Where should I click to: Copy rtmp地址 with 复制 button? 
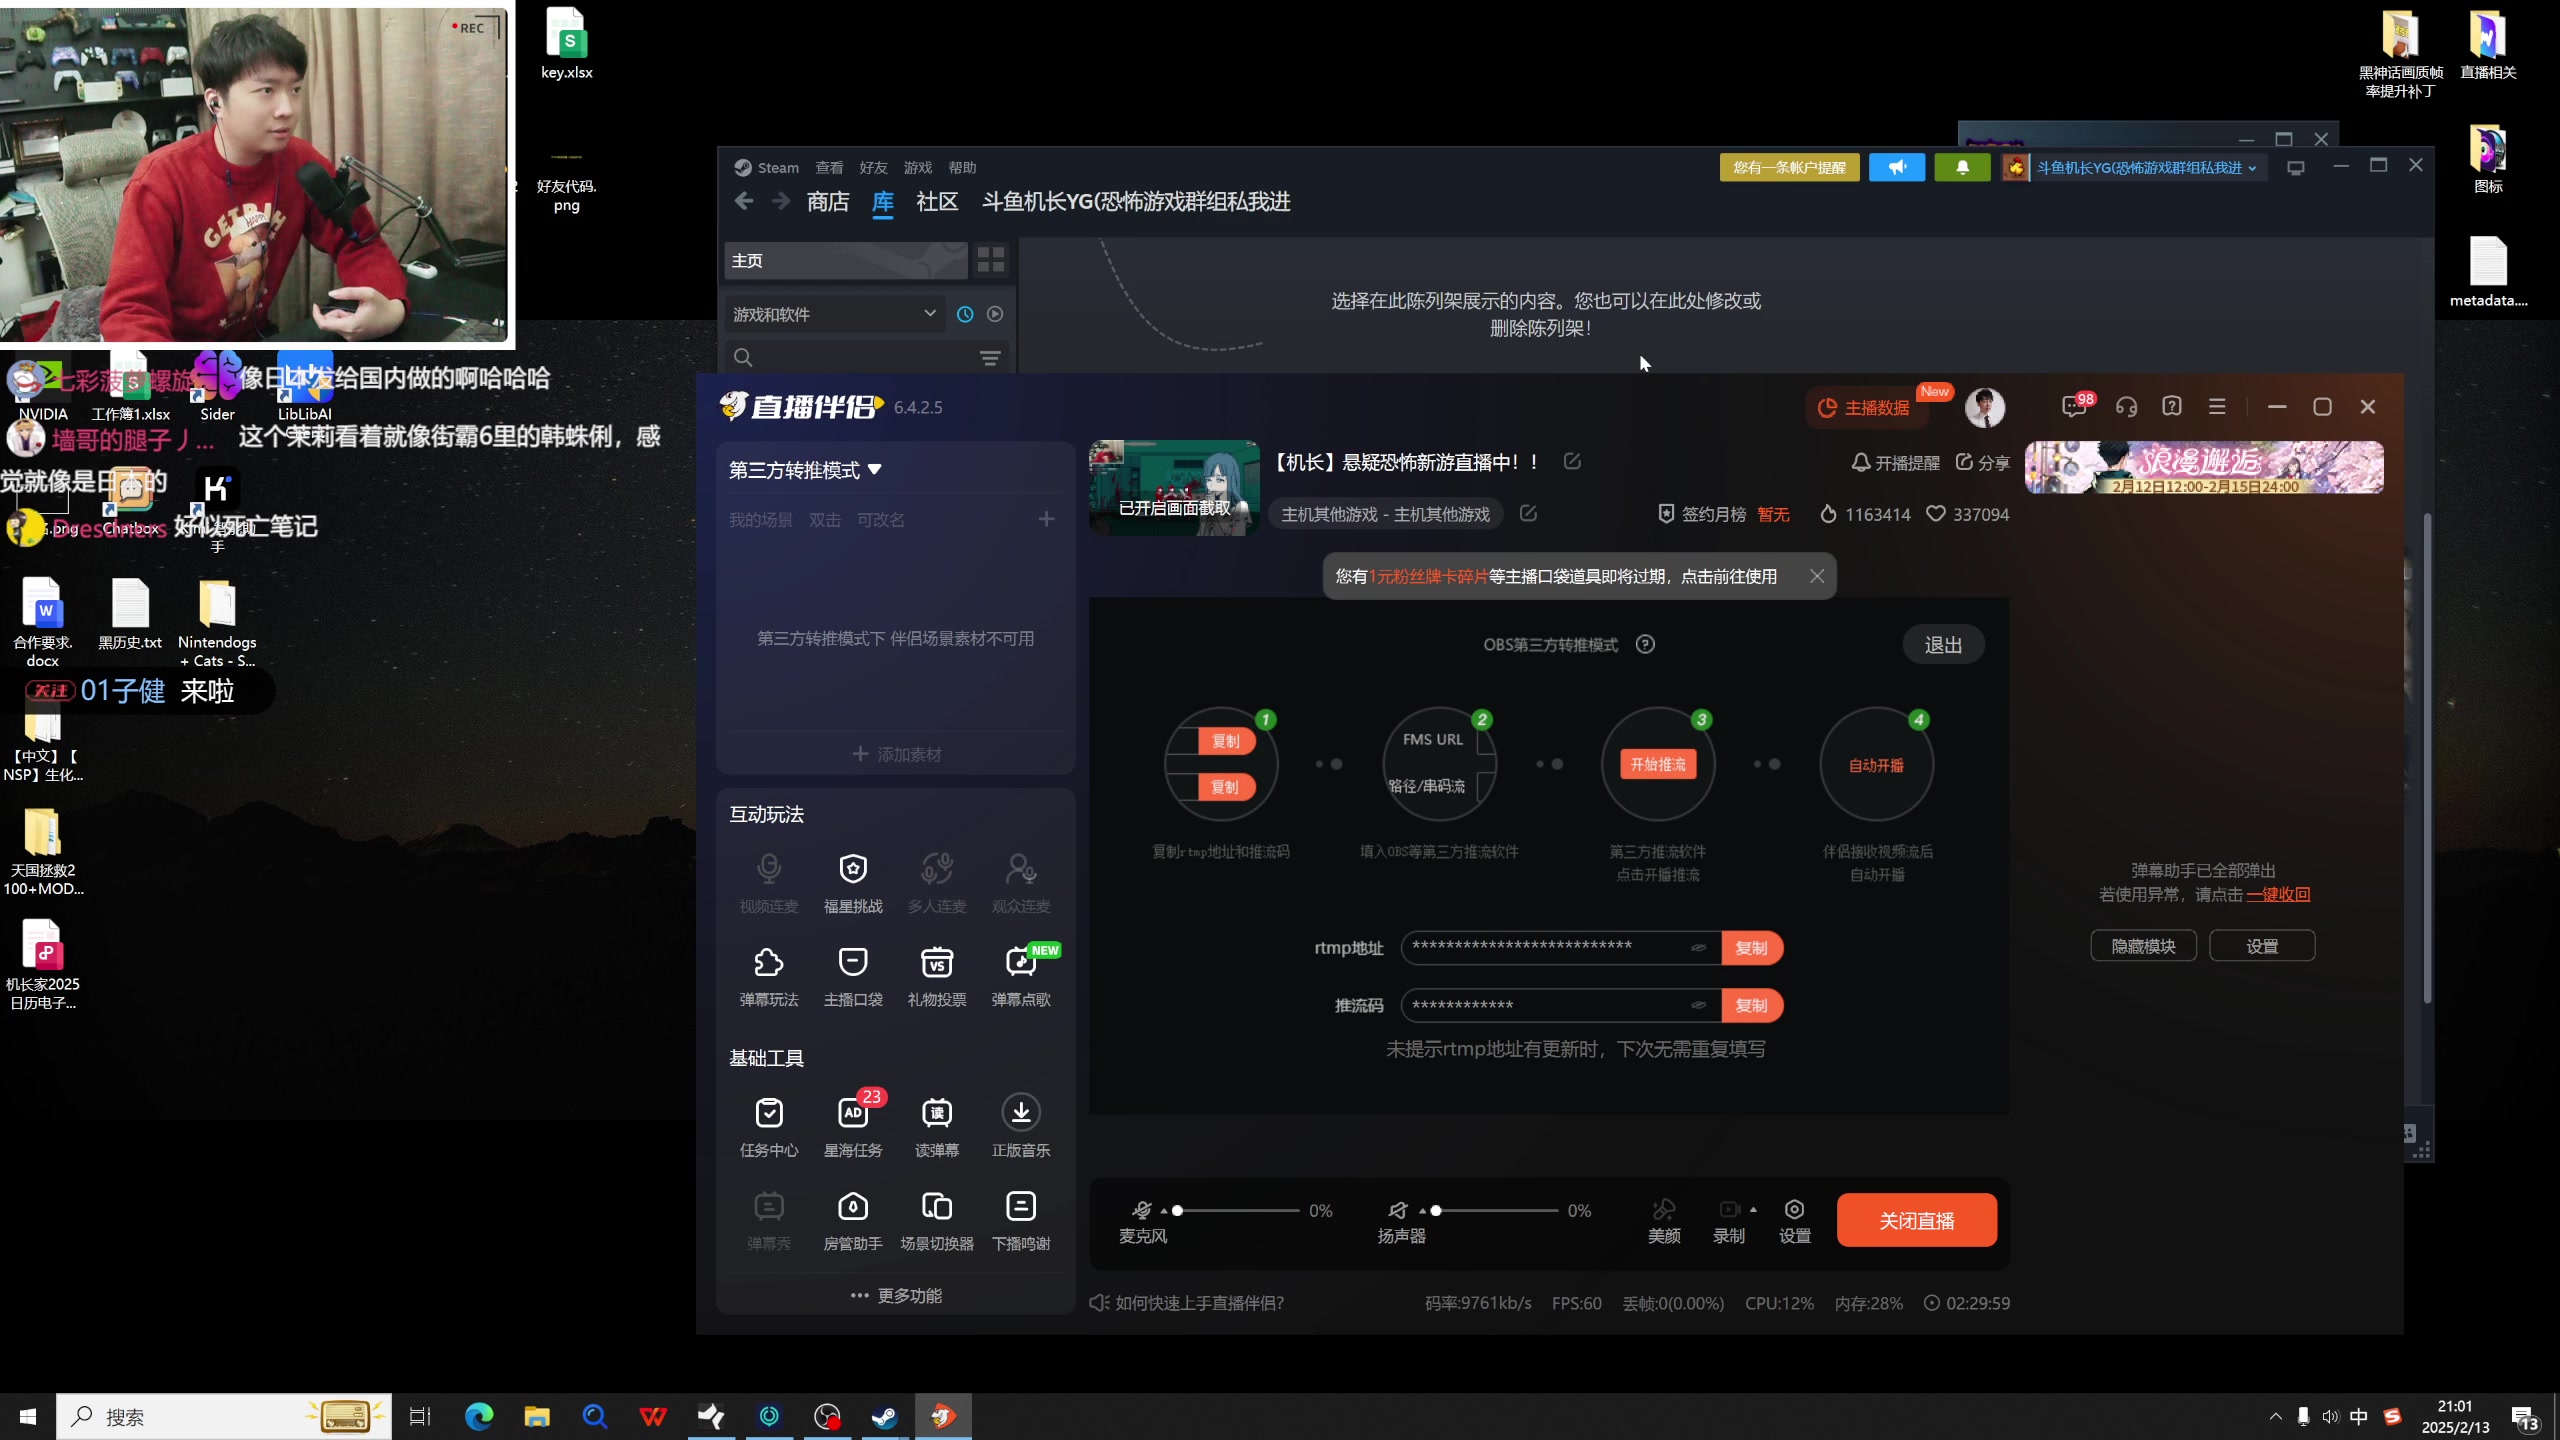(1751, 947)
